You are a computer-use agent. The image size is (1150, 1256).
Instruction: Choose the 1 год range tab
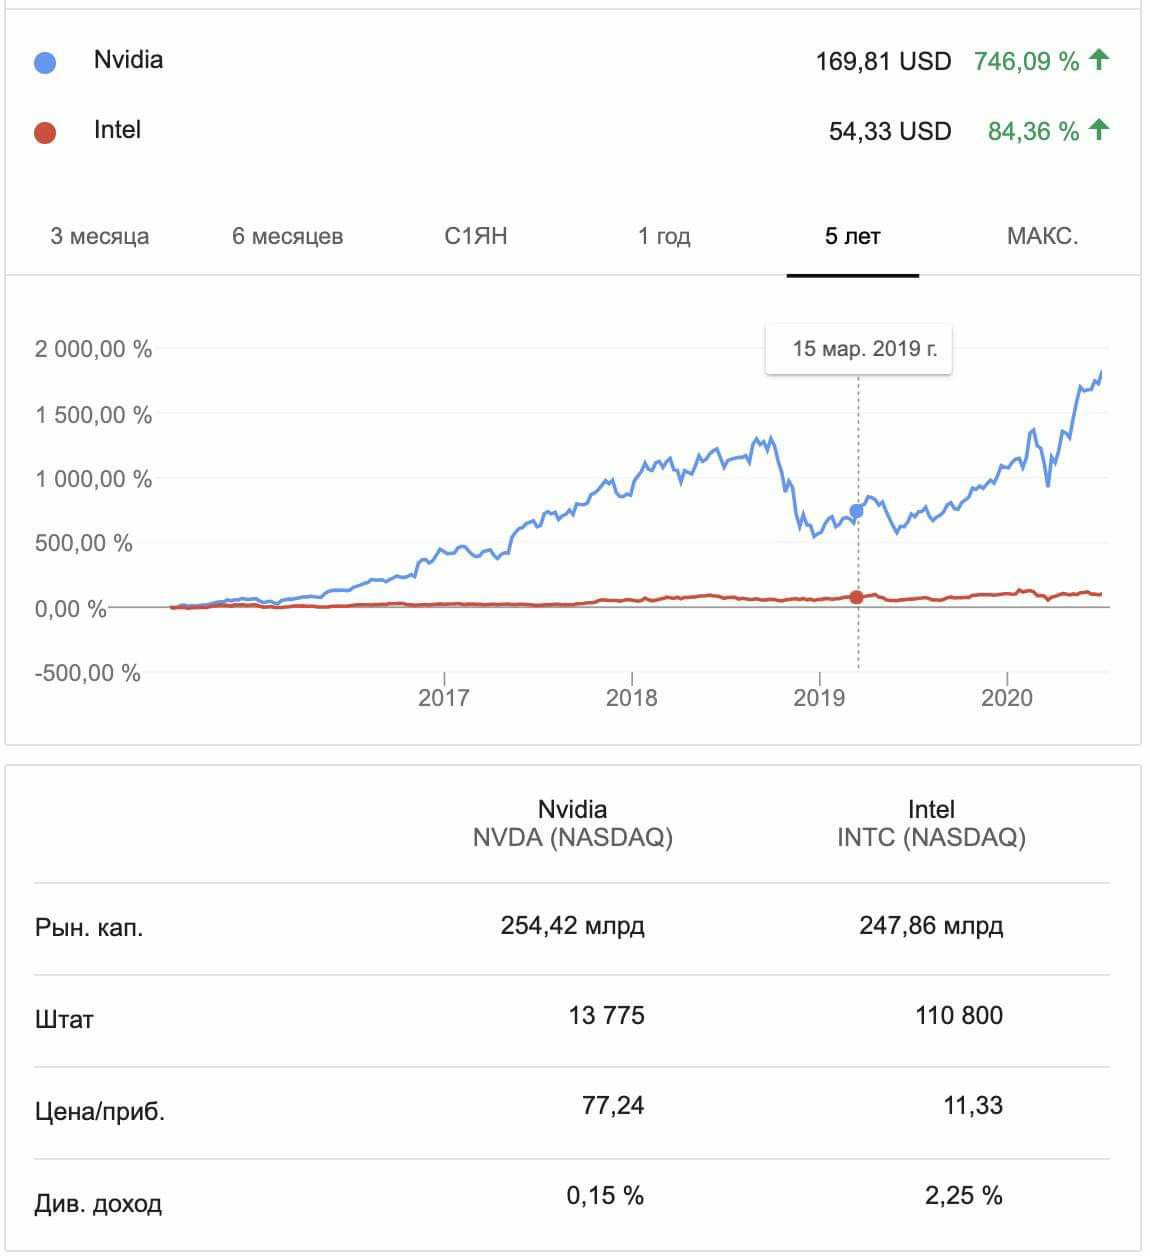point(664,236)
